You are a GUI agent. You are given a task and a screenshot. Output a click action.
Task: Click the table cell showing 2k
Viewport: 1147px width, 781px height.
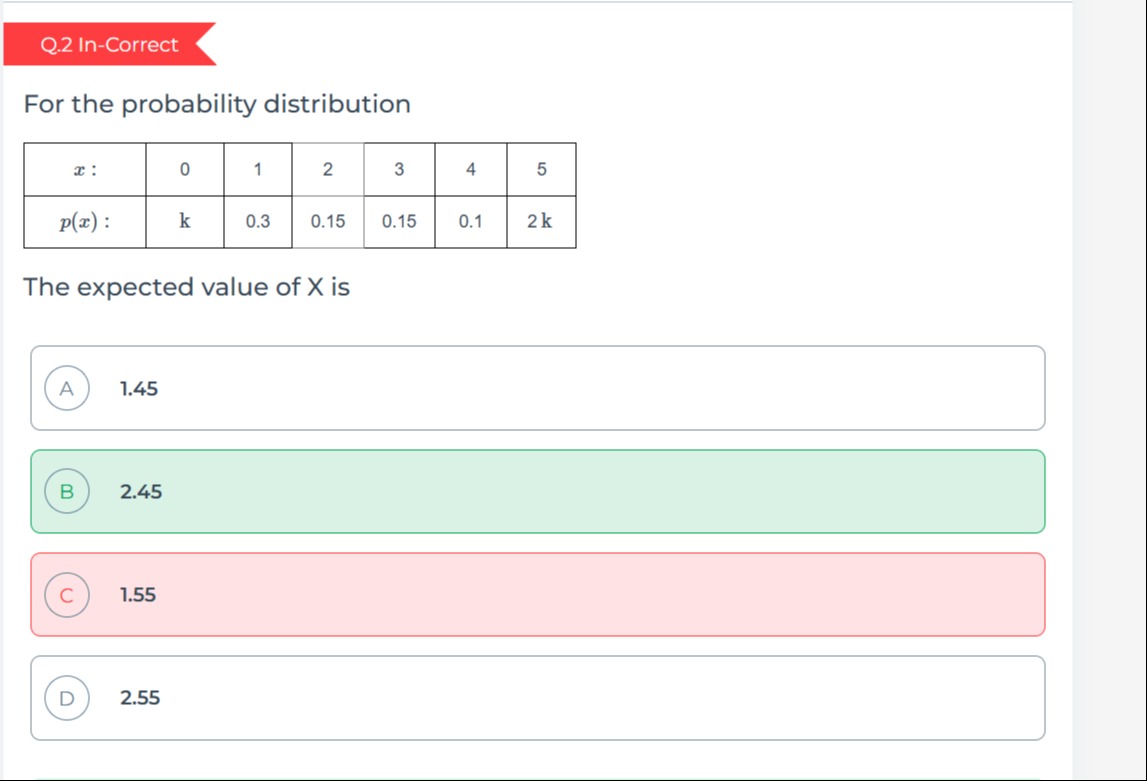pyautogui.click(x=541, y=222)
